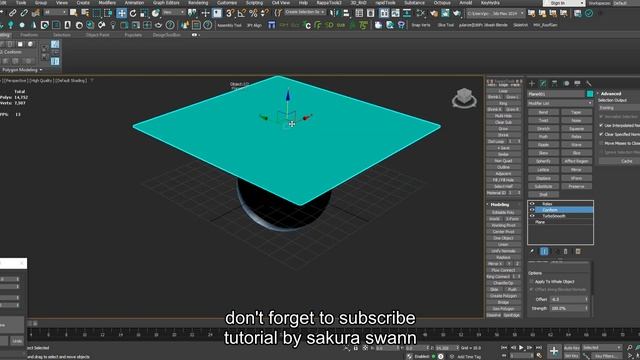
Task: Open the Modifiers menu
Action: coord(107,3)
